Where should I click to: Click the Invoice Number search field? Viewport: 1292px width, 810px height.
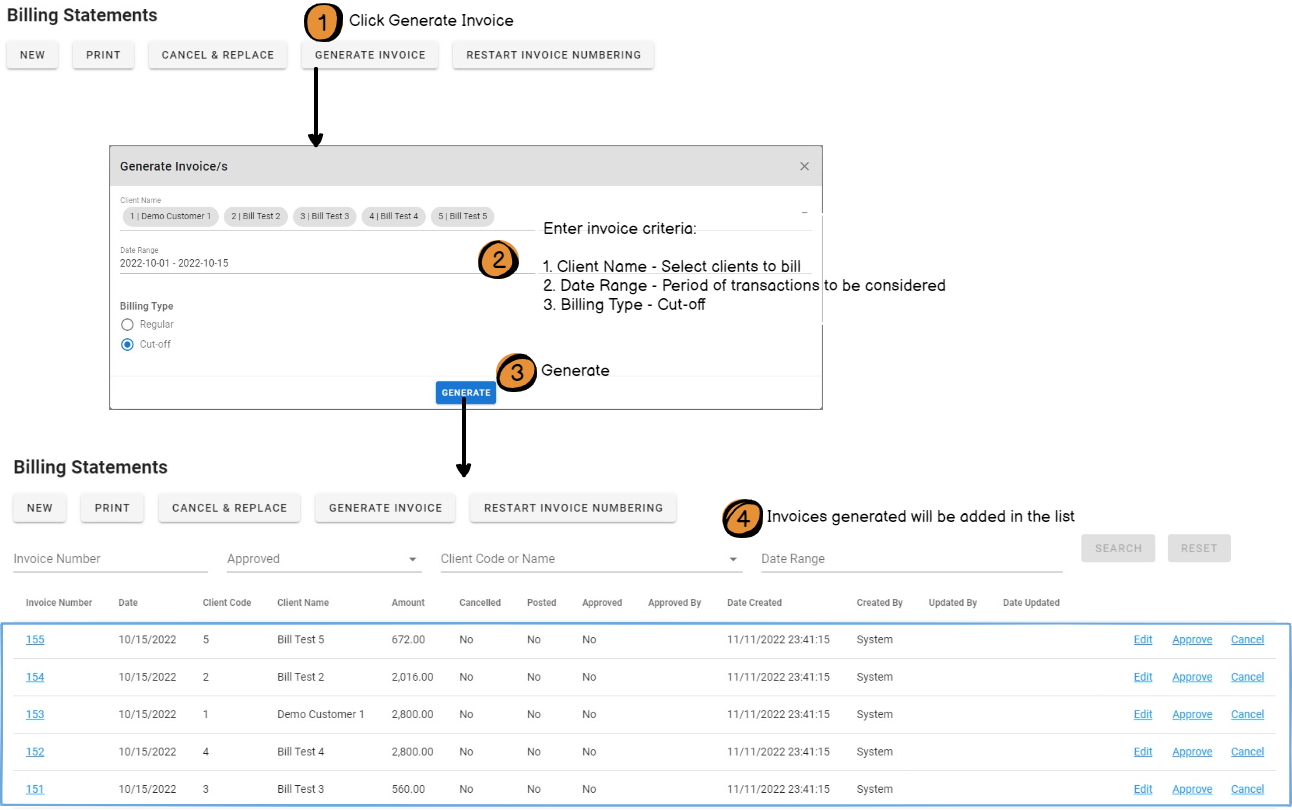tap(110, 559)
